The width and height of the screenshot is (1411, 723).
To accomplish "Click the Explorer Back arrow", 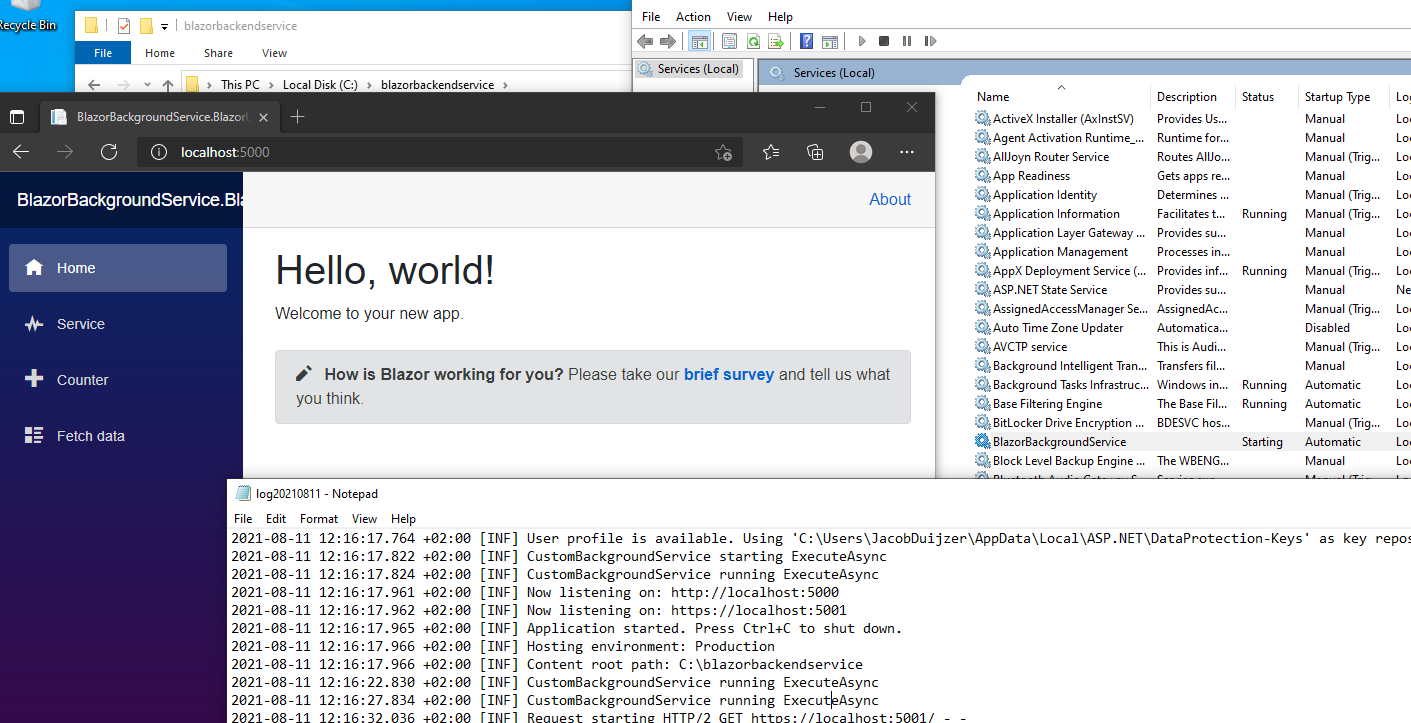I will point(94,85).
